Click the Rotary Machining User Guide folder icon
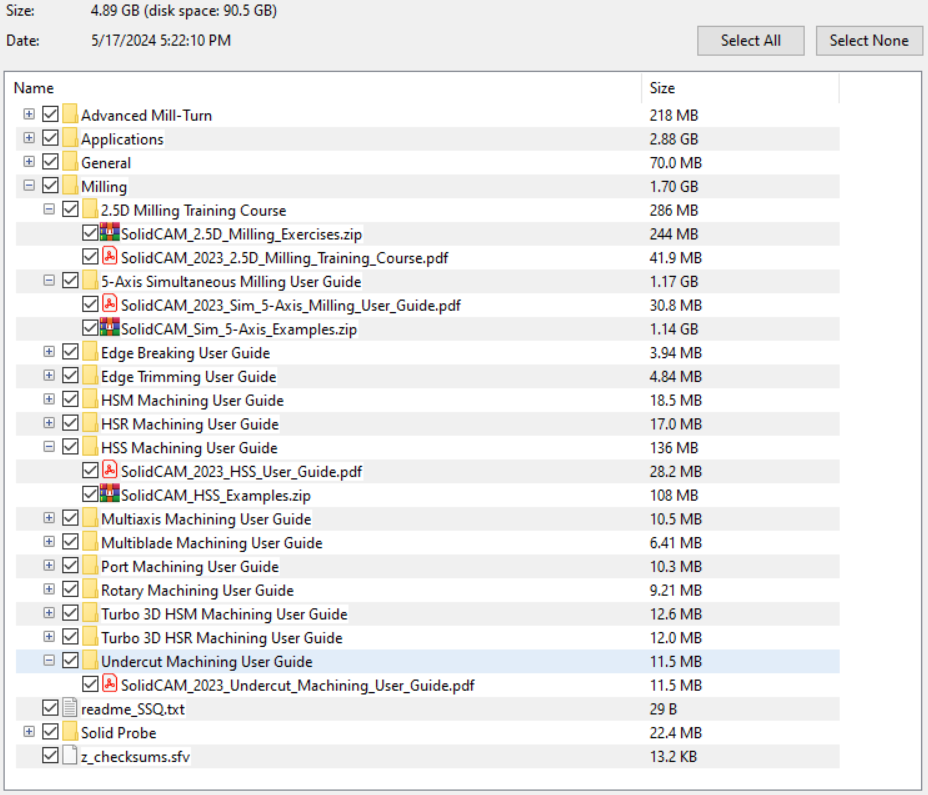Screen dimensions: 928x795 click(90, 588)
